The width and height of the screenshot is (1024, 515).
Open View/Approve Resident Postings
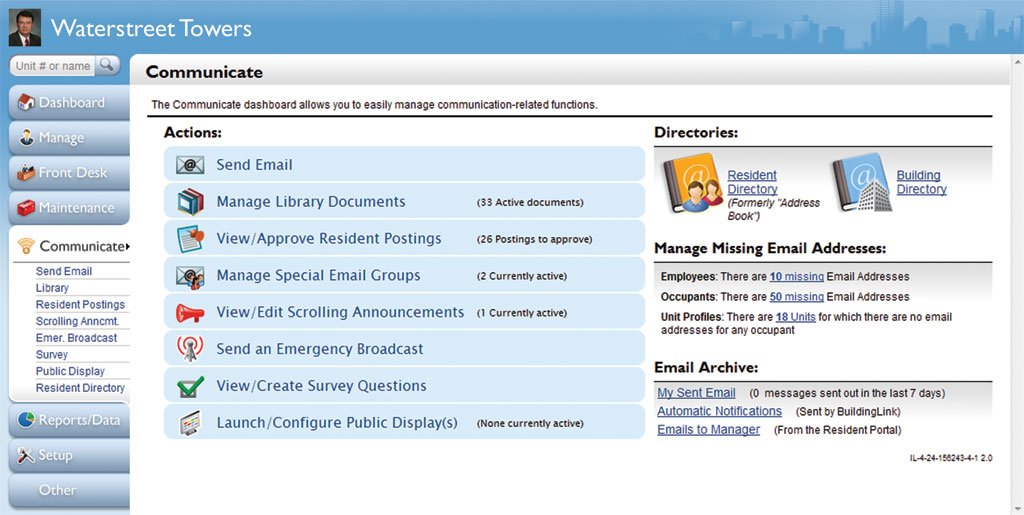404,238
